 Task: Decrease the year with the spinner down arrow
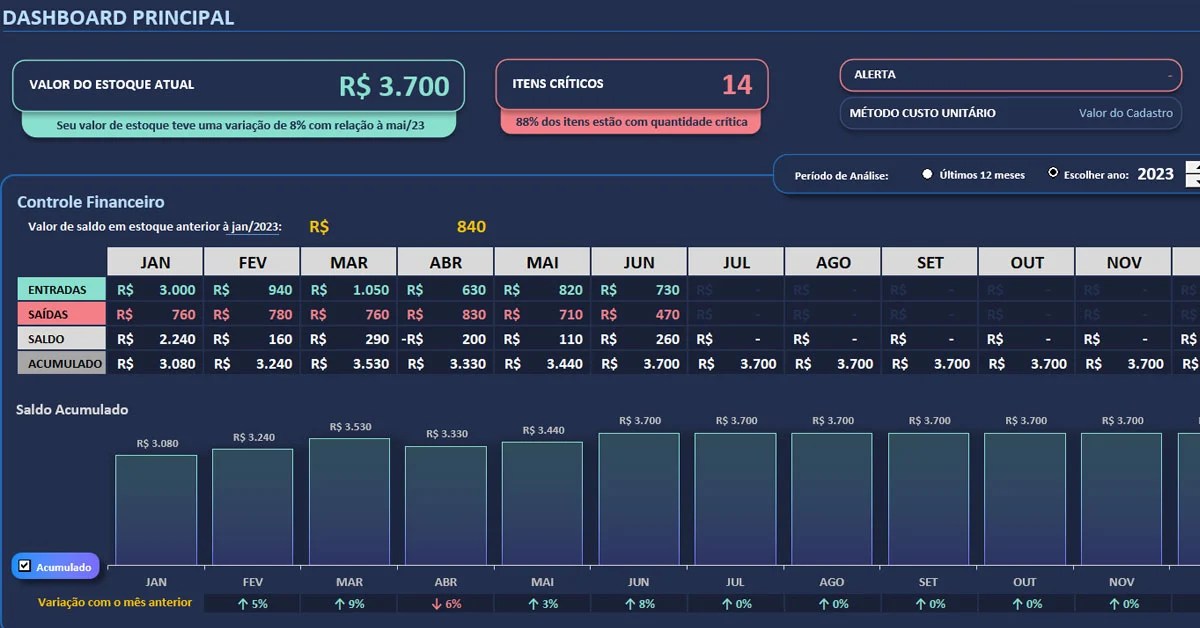coord(1192,180)
